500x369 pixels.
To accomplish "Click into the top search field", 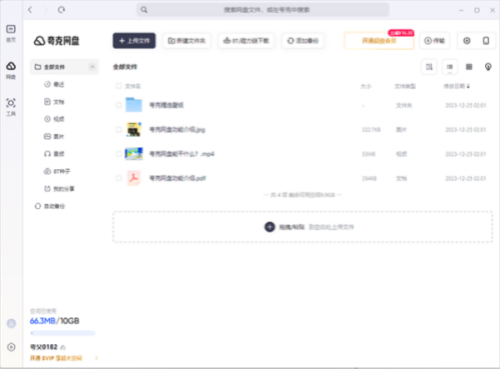I will (x=263, y=10).
